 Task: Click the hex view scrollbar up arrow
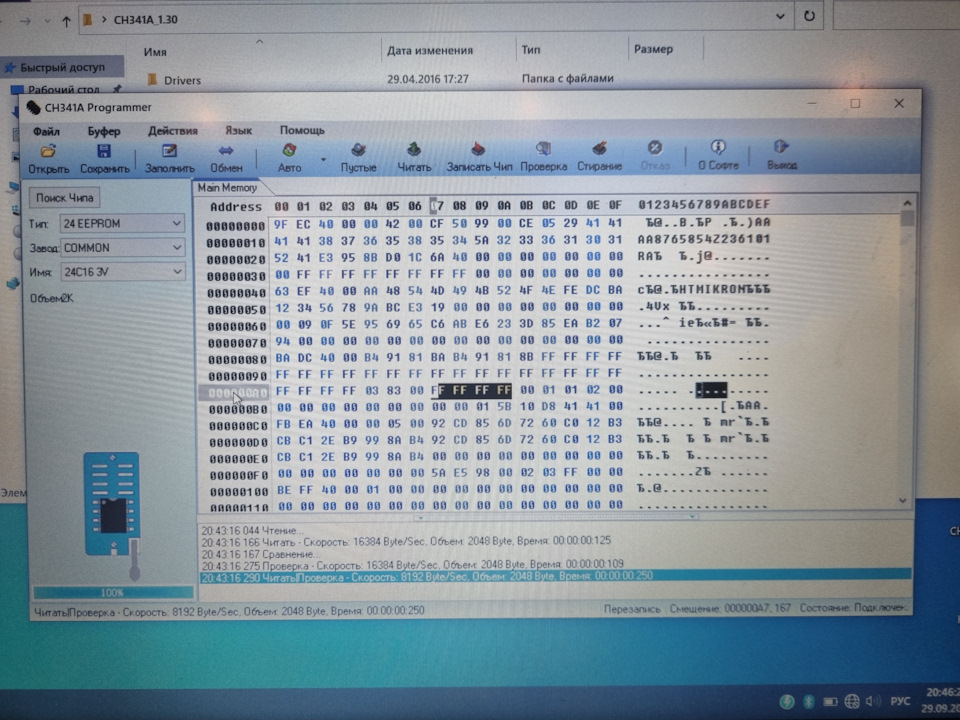tap(907, 203)
